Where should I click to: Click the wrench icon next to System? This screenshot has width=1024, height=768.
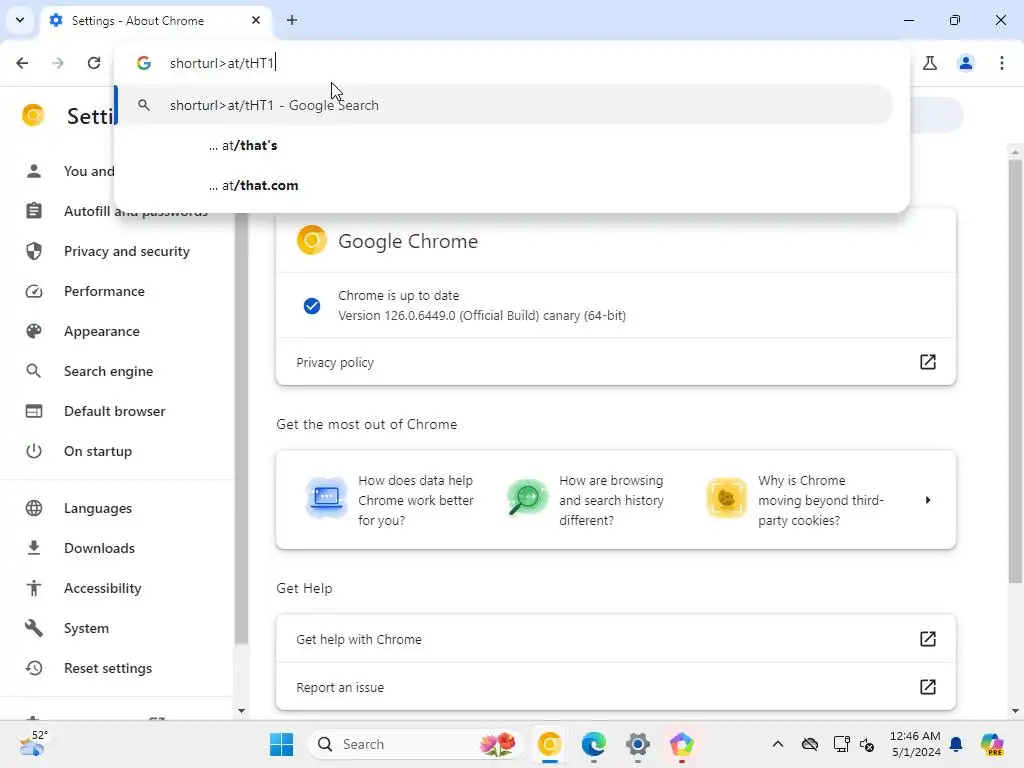(34, 628)
